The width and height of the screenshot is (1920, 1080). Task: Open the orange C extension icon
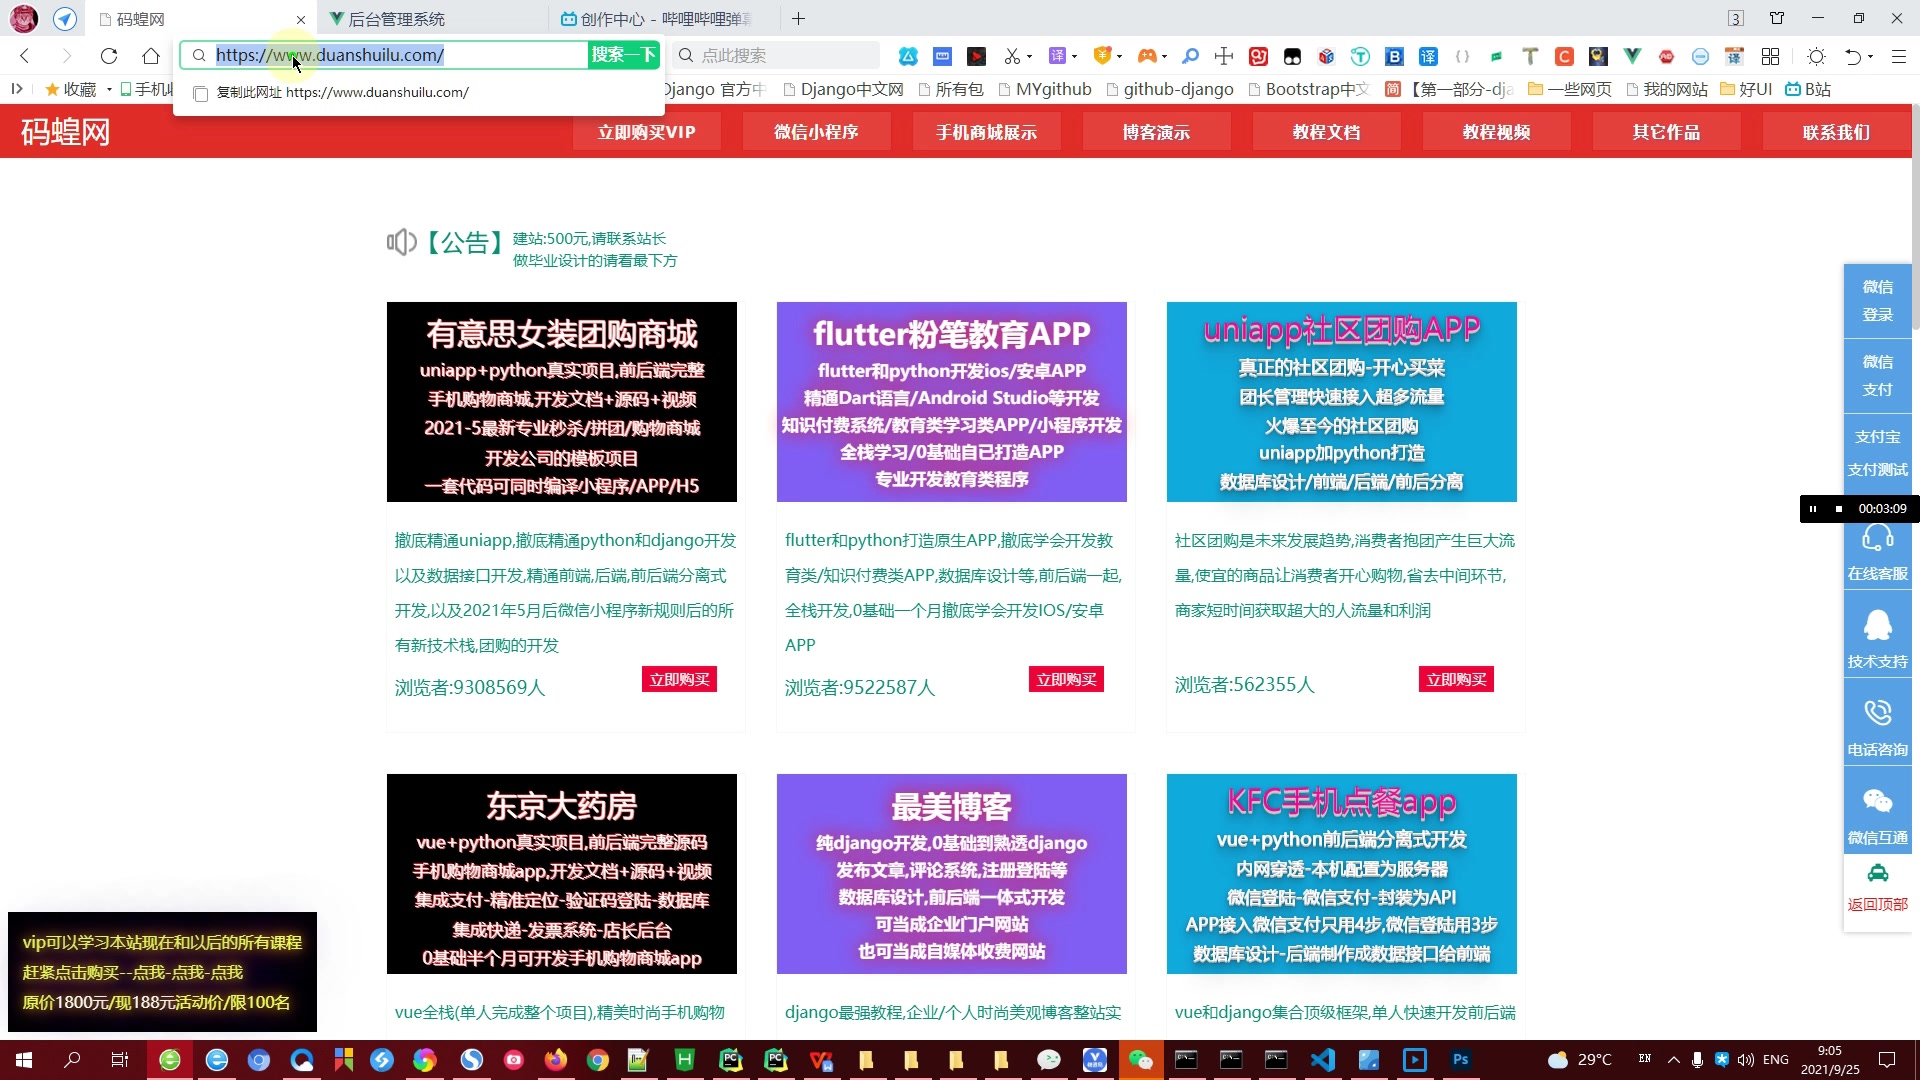point(1565,56)
